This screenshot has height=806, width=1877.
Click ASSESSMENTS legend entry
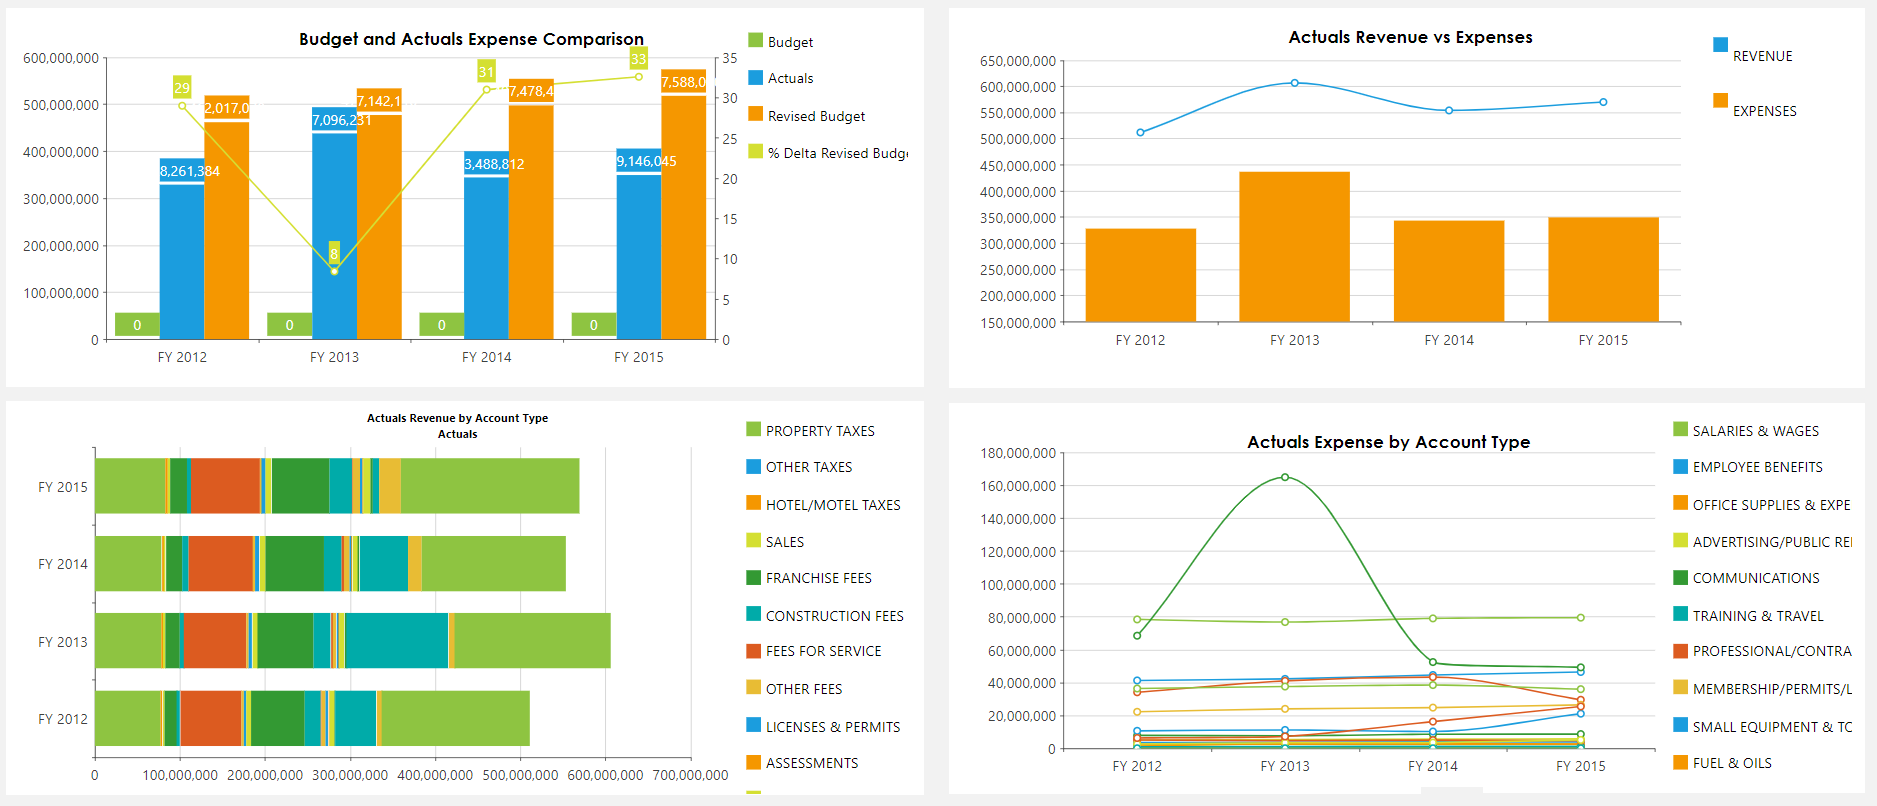[802, 763]
